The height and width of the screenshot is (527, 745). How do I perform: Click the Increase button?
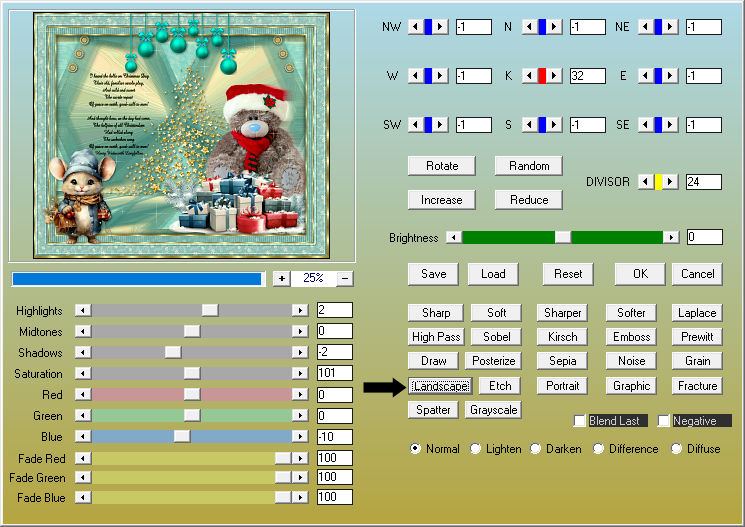pos(442,200)
